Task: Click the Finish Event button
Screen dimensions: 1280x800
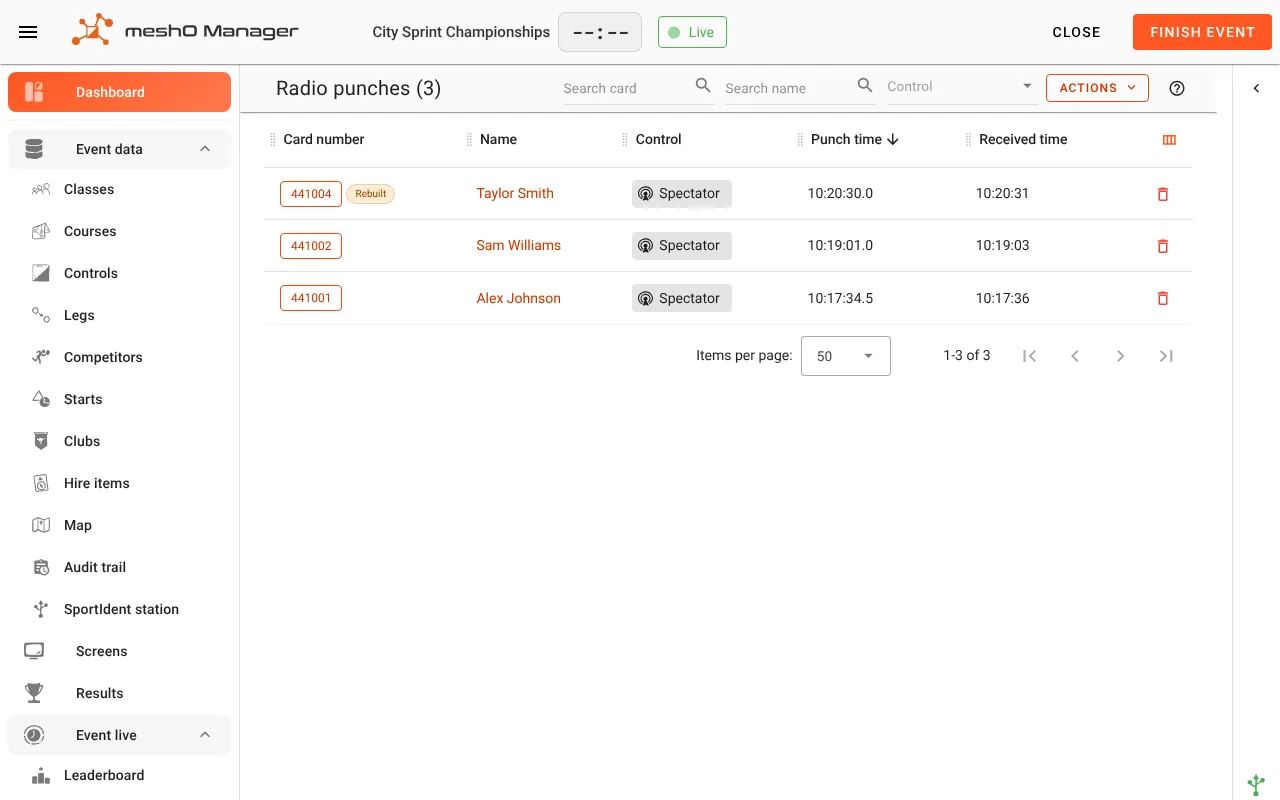Action: pyautogui.click(x=1202, y=32)
